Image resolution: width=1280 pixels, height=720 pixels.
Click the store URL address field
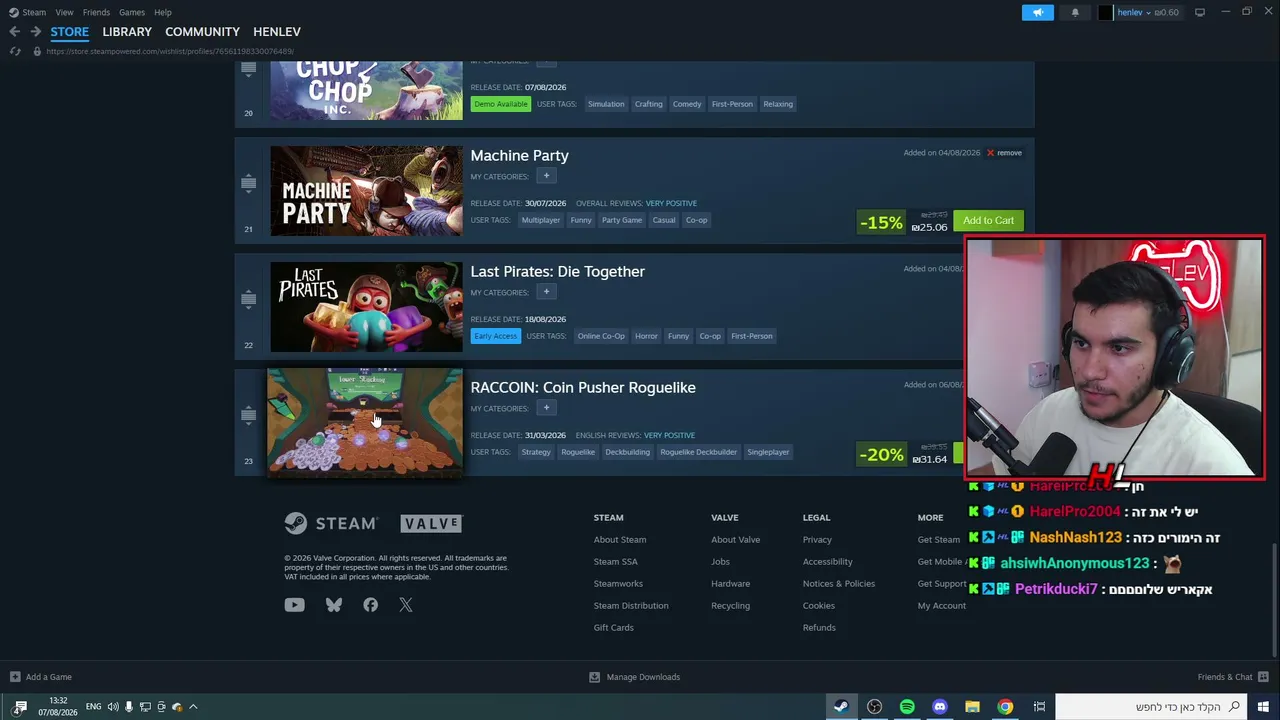coord(170,51)
